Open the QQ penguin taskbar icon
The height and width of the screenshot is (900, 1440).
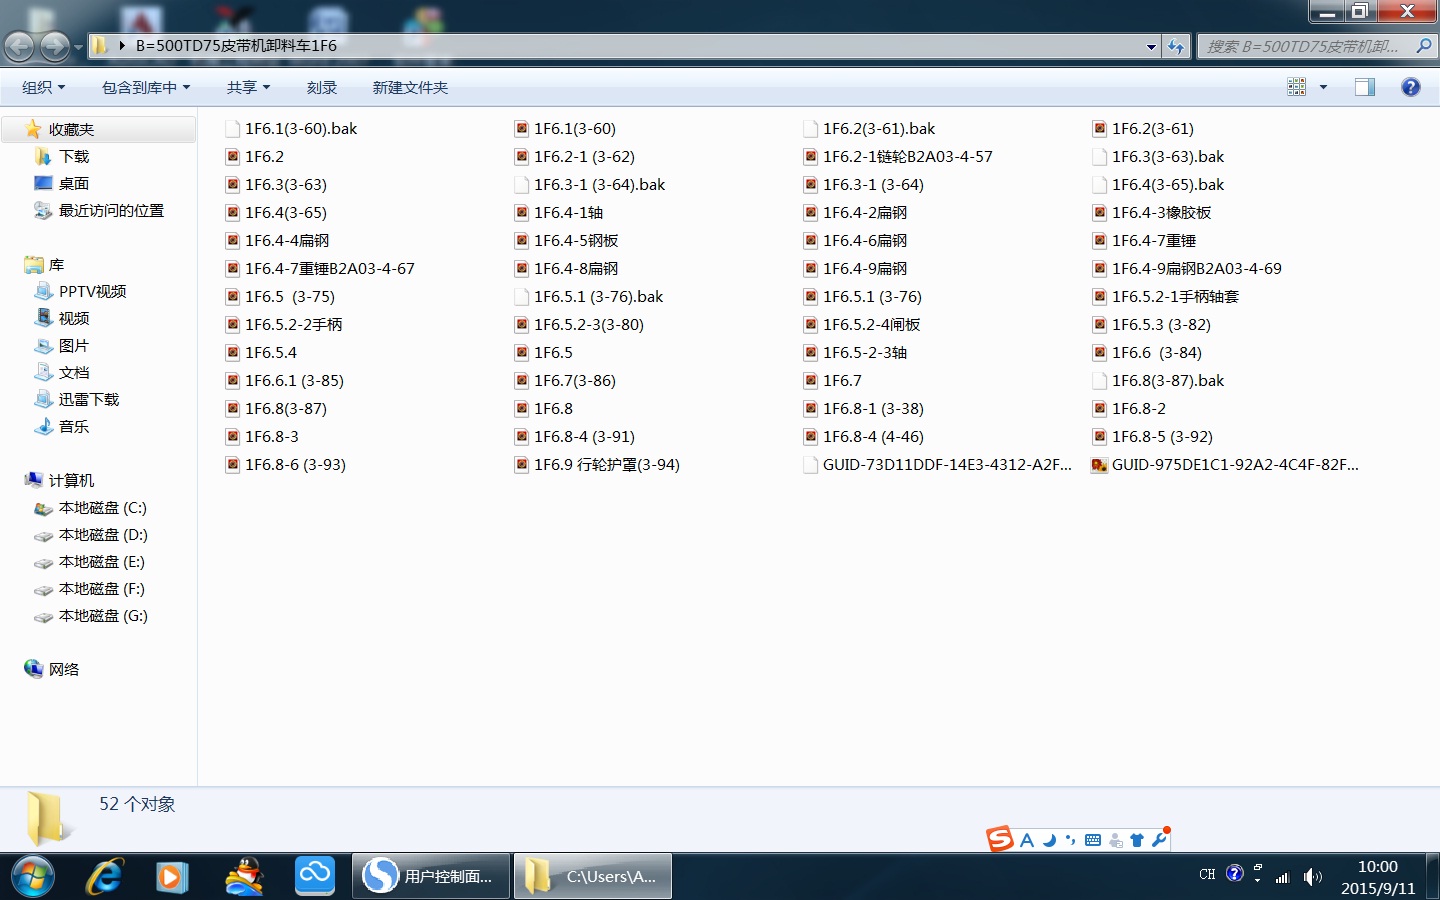[x=244, y=877]
